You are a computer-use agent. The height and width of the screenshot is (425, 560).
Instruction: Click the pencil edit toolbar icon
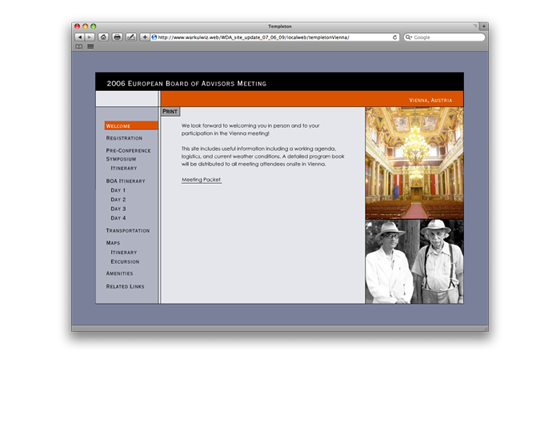coord(131,37)
